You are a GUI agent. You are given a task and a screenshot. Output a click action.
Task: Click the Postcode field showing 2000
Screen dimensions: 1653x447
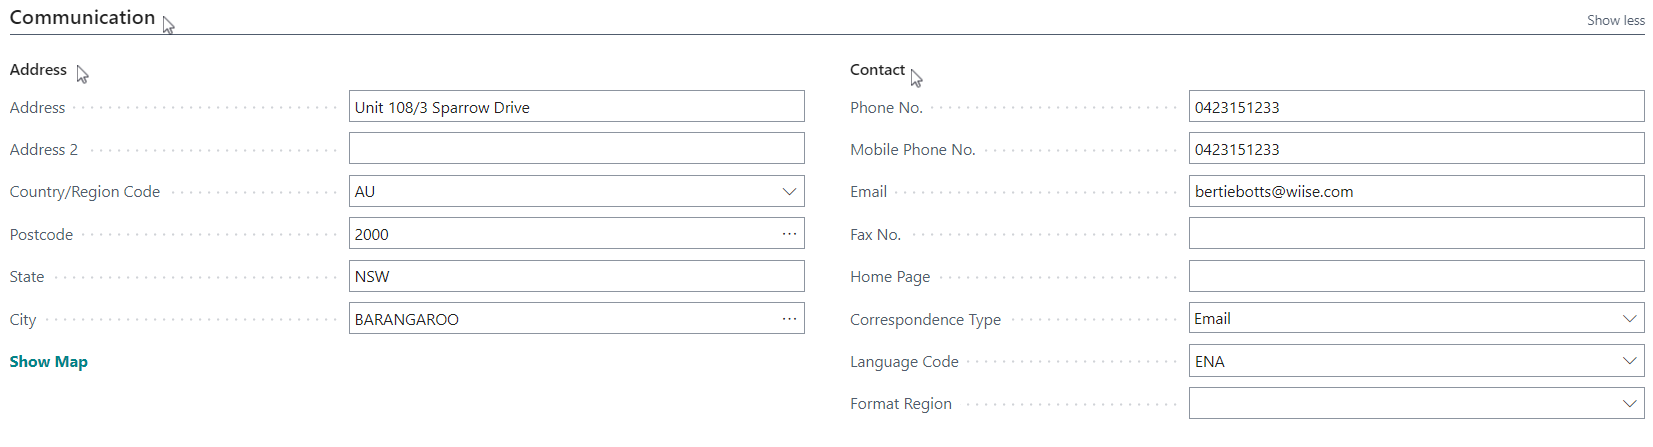pos(563,234)
